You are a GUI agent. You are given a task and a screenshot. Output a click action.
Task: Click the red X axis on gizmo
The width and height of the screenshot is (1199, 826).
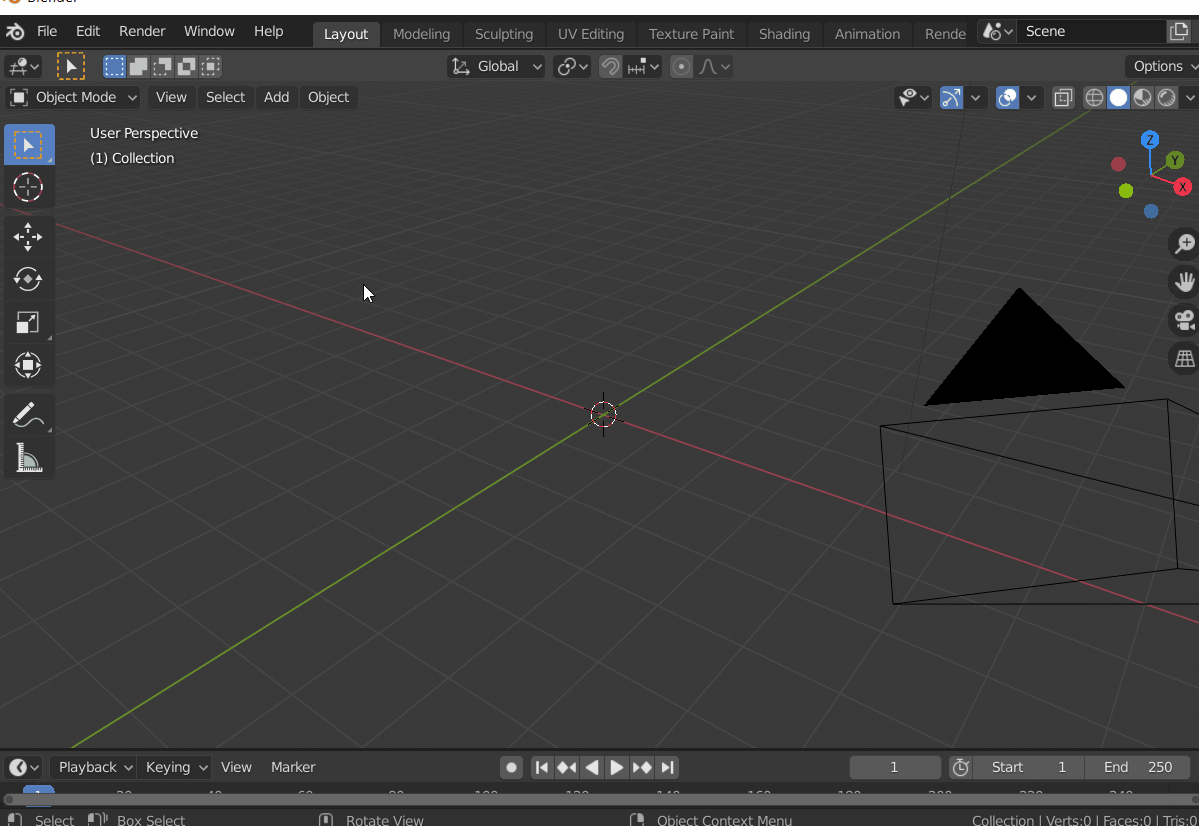pyautogui.click(x=1183, y=187)
